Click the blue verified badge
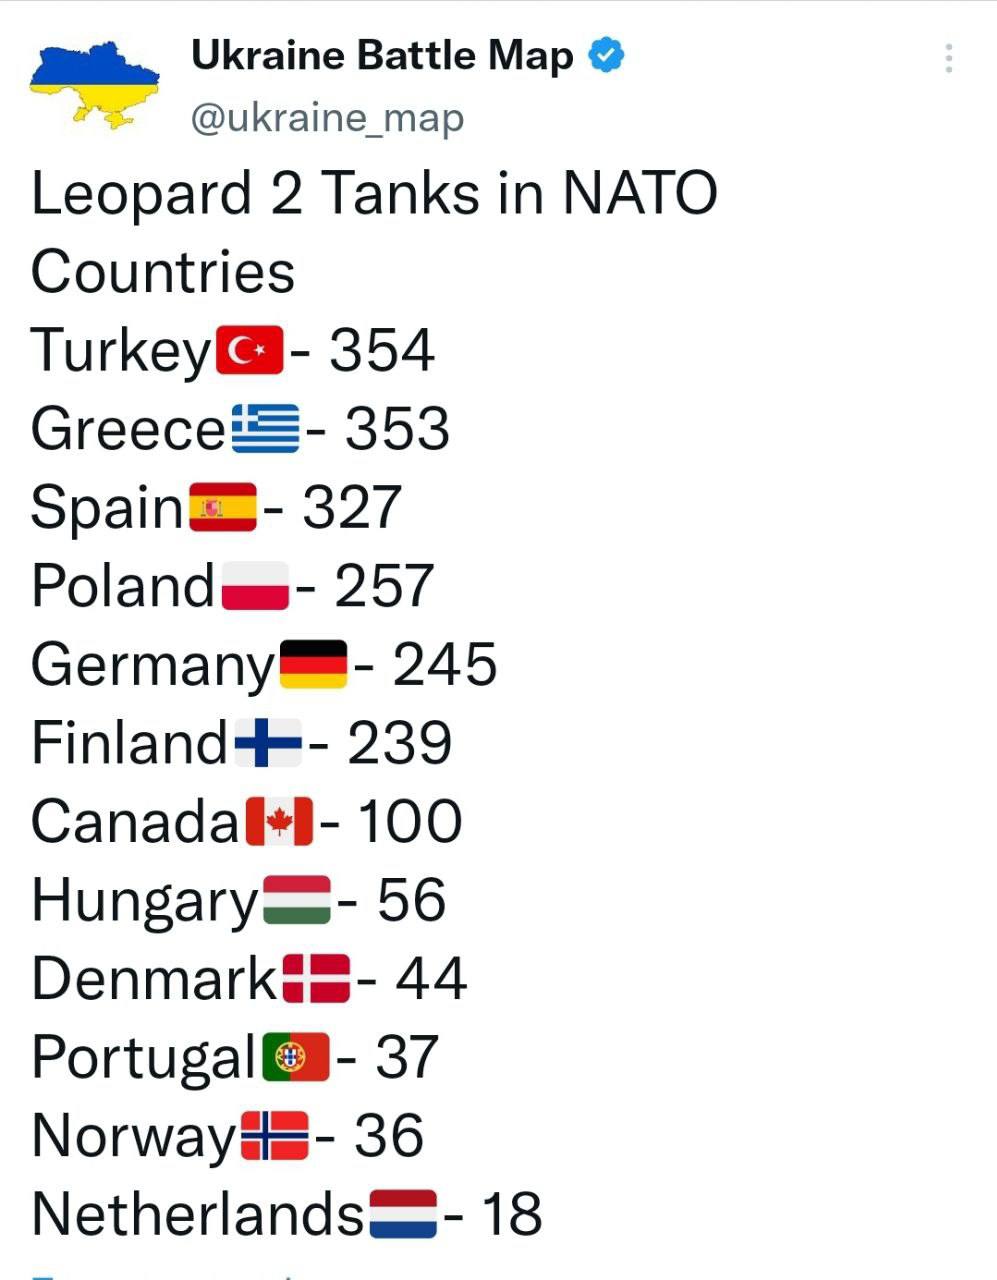The height and width of the screenshot is (1280, 997). pos(606,55)
